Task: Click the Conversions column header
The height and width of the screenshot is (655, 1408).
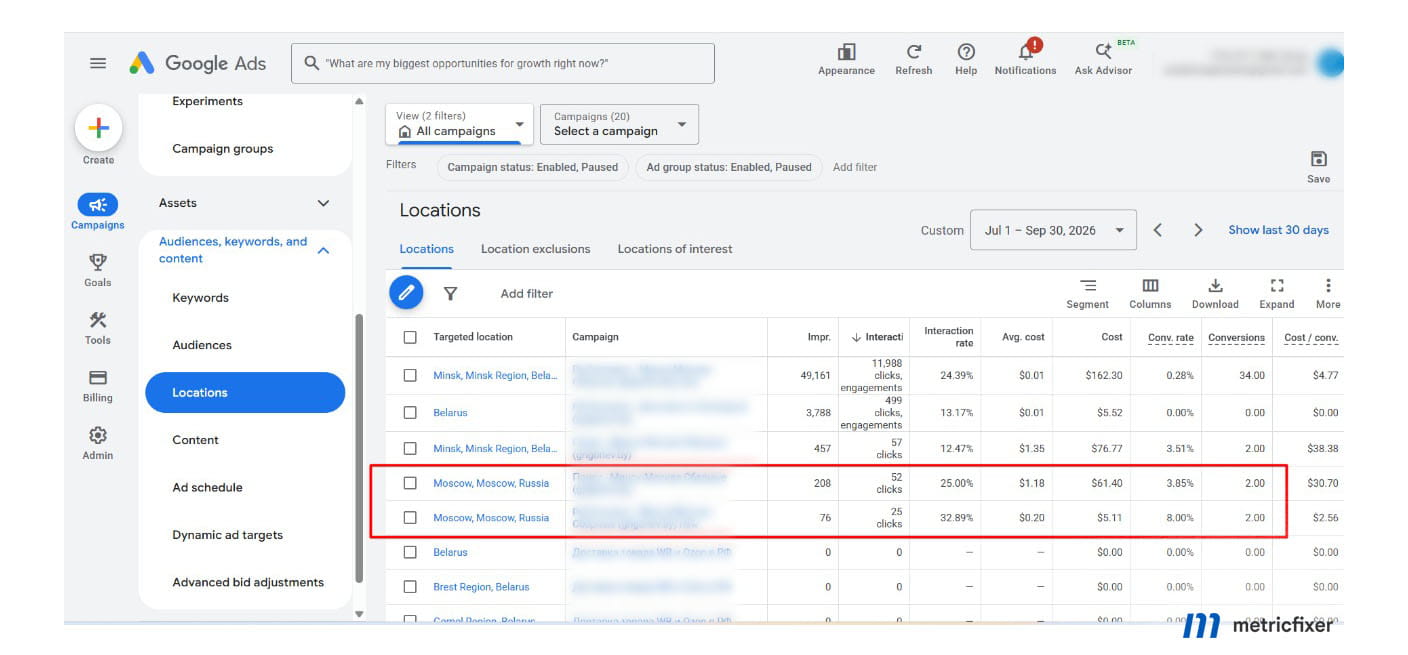Action: (x=1236, y=338)
